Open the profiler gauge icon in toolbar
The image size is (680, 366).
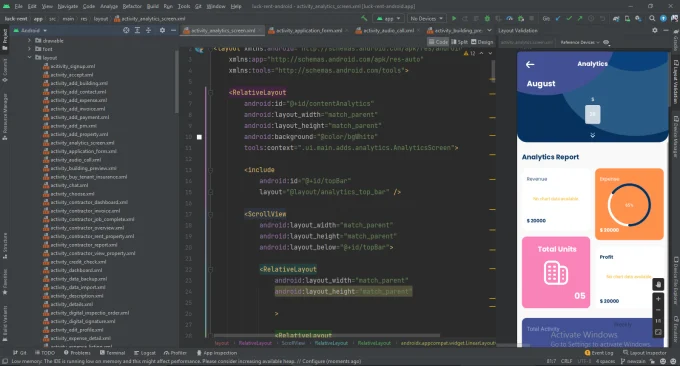pos(510,19)
